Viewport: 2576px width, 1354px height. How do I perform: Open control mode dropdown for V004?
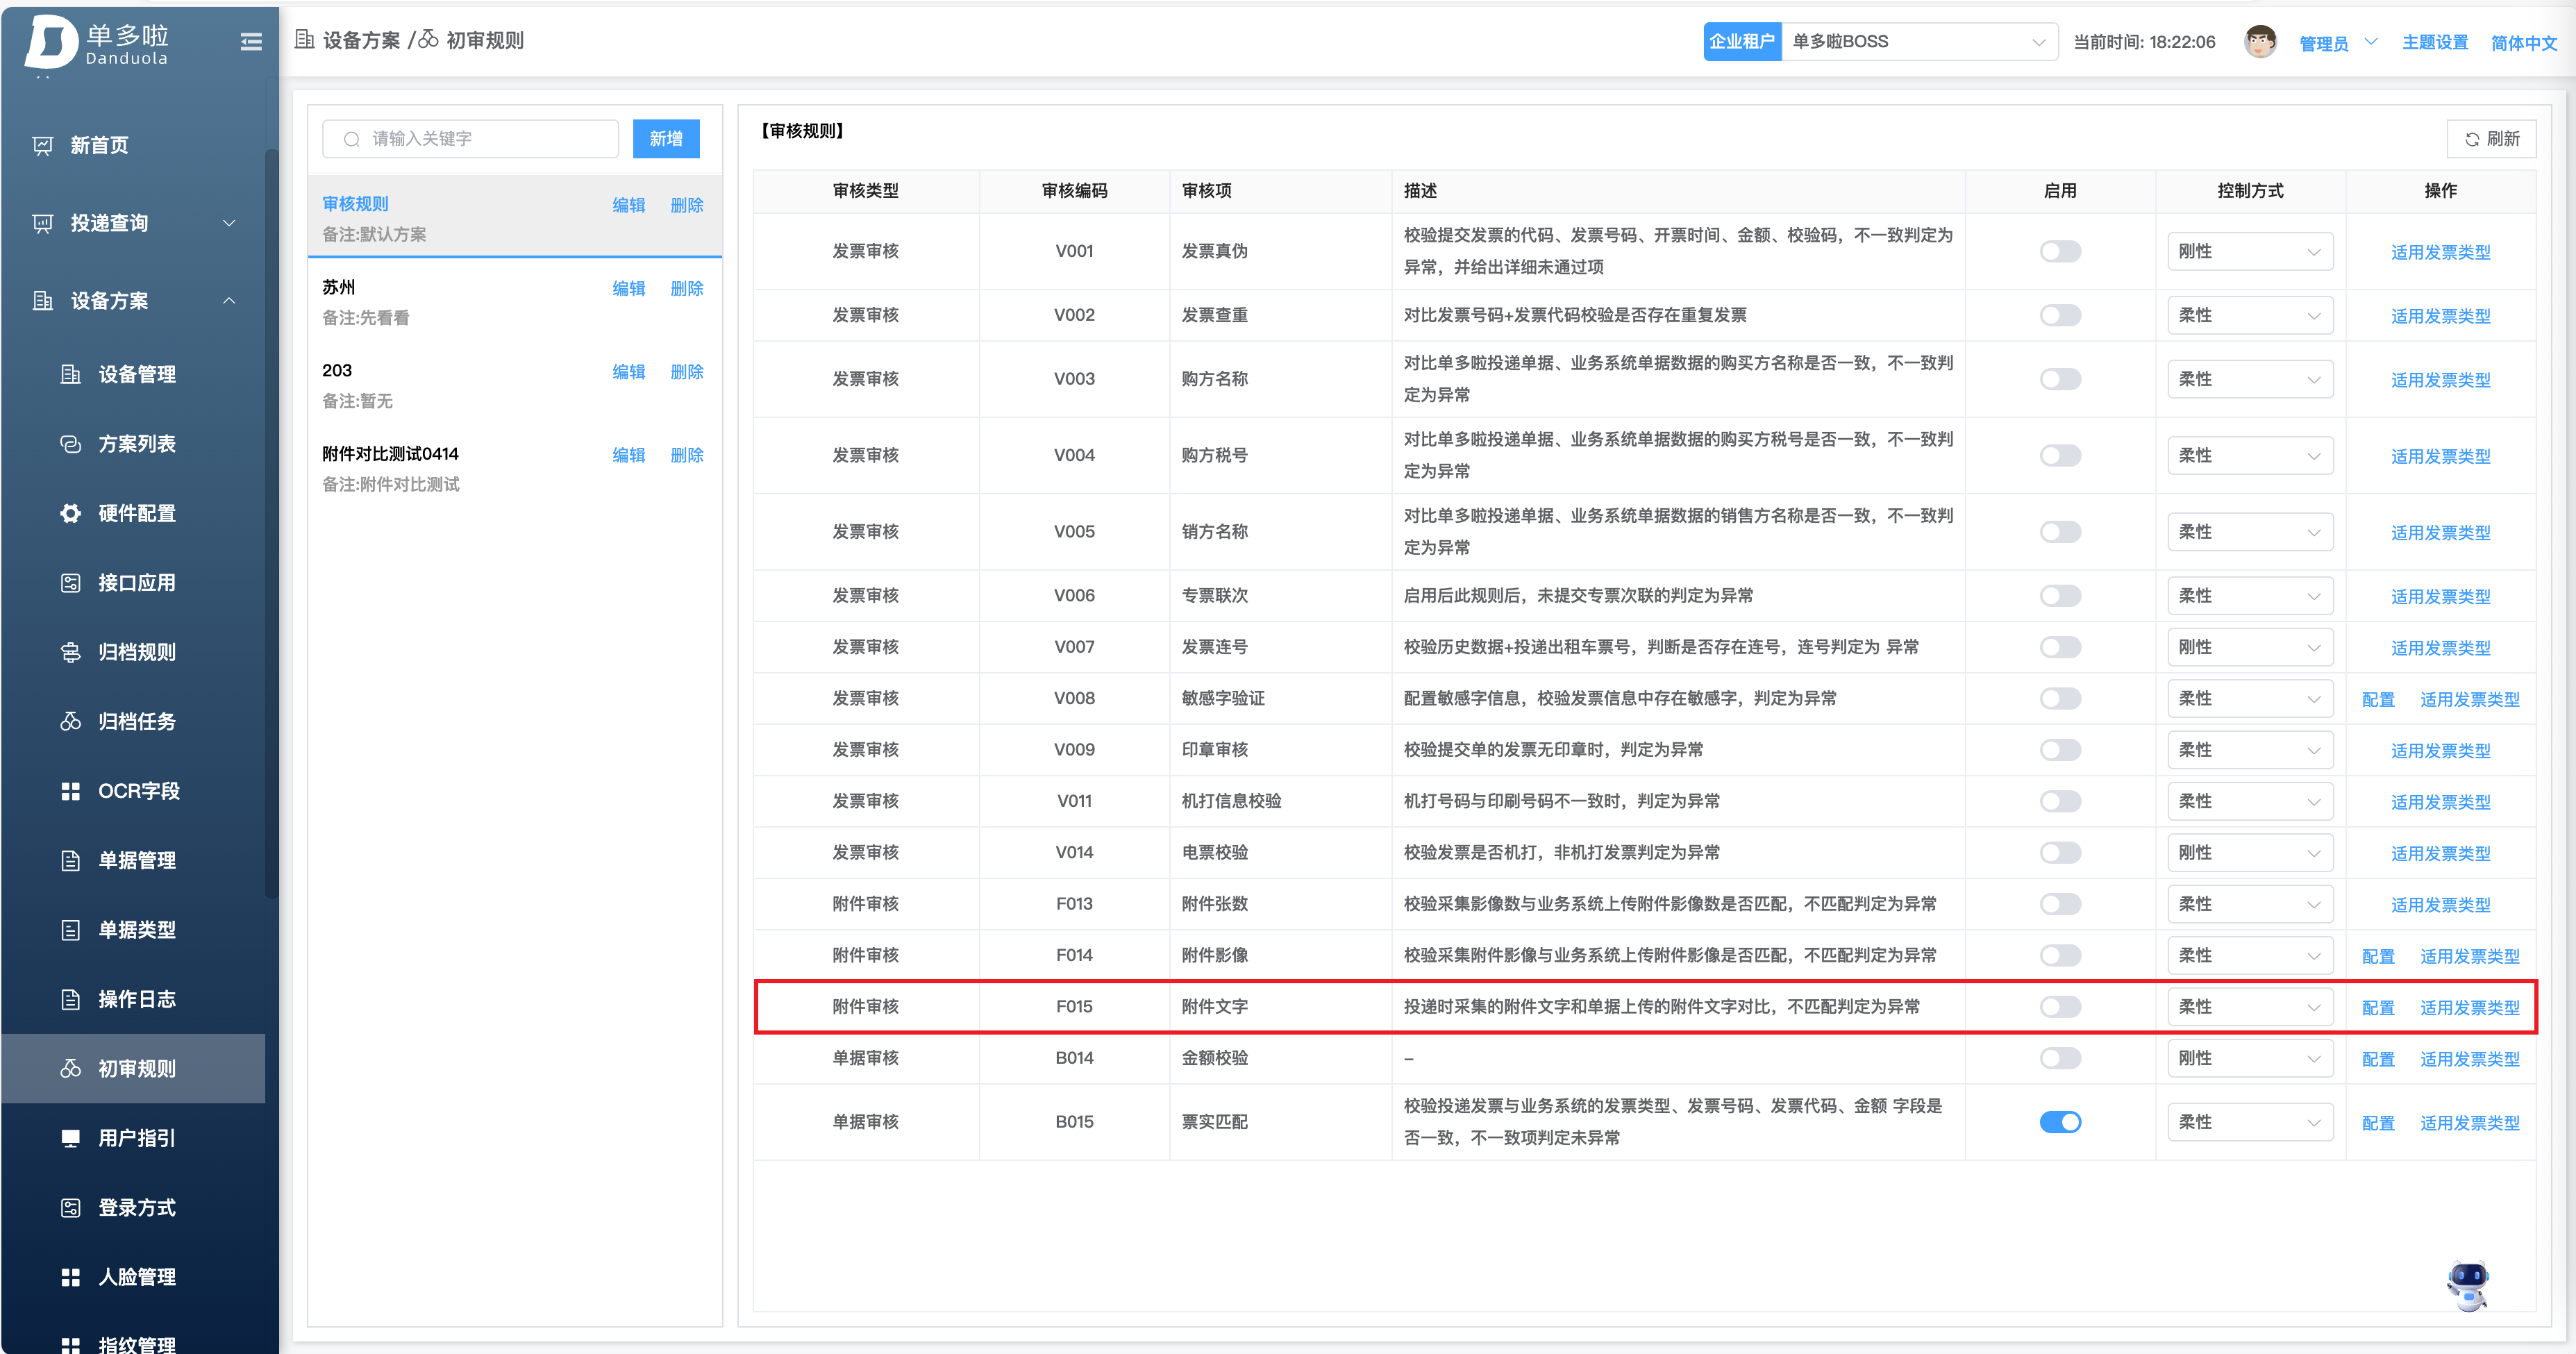[2249, 455]
